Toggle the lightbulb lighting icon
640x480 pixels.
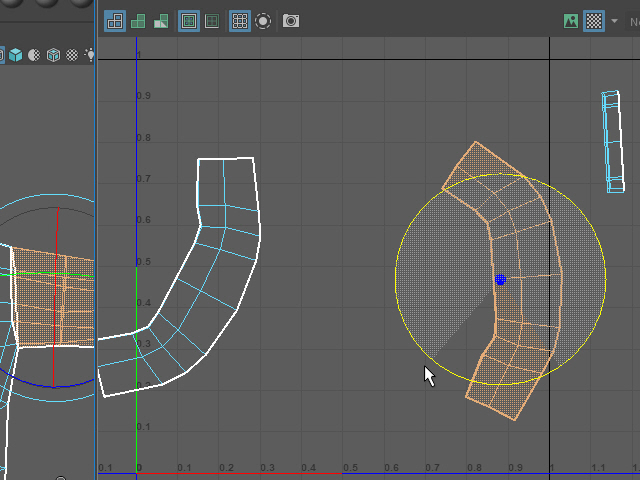(x=89, y=55)
